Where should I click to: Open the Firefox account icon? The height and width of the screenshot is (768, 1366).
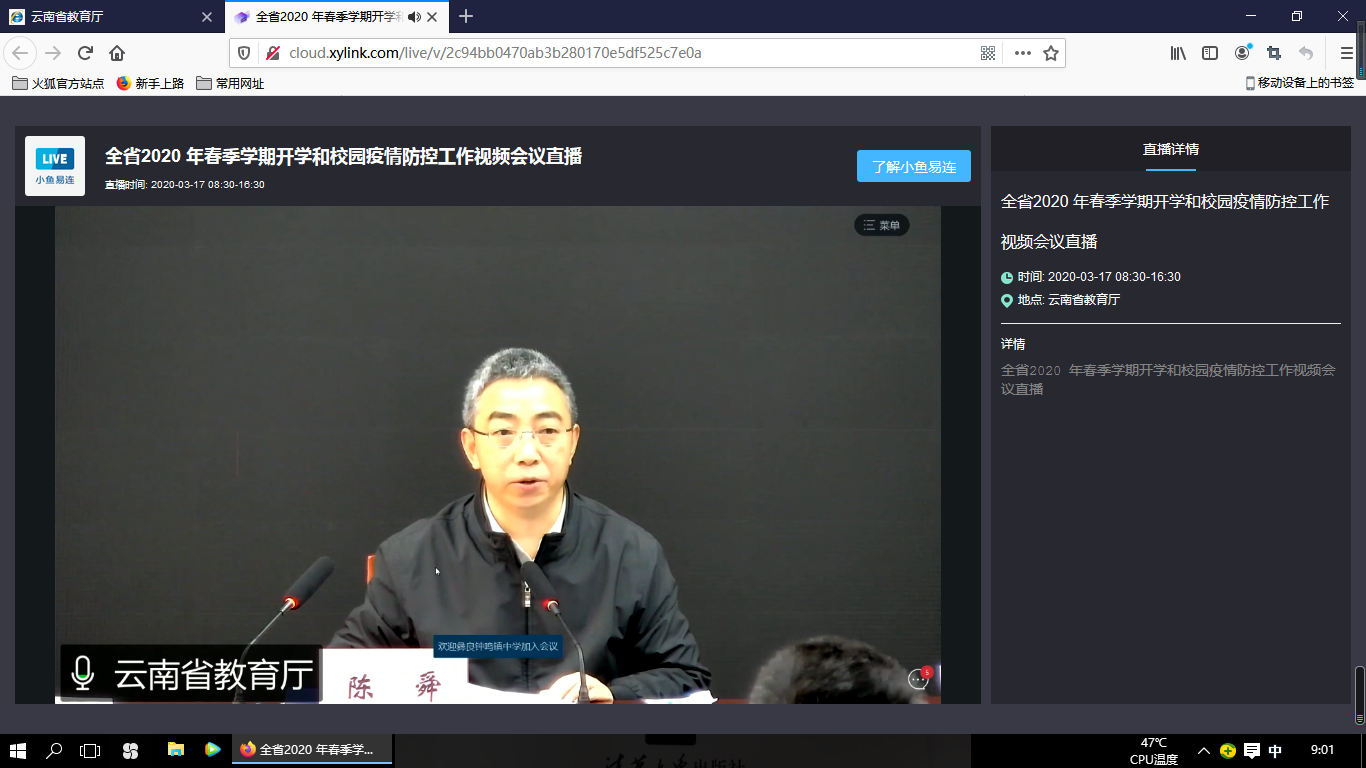pos(1242,53)
